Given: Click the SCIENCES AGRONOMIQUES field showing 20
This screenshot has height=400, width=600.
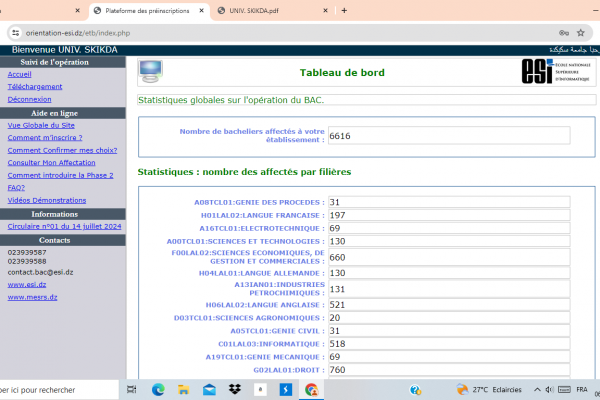Looking at the screenshot, I should [449, 318].
